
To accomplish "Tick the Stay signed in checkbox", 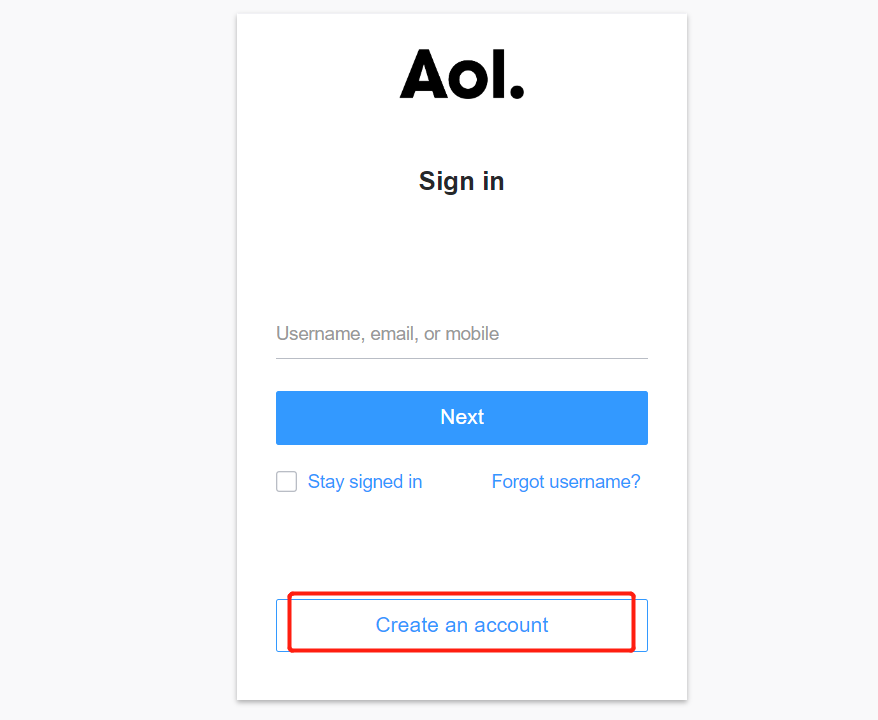I will [x=287, y=482].
